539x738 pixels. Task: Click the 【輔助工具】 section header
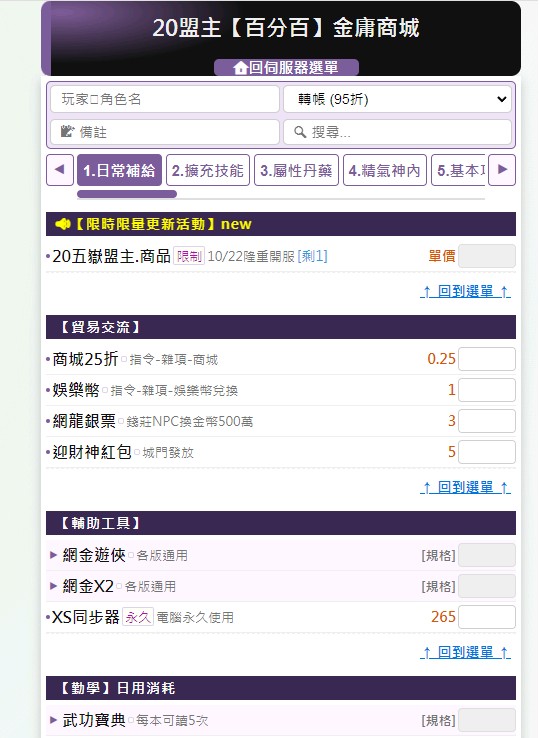click(x=281, y=523)
